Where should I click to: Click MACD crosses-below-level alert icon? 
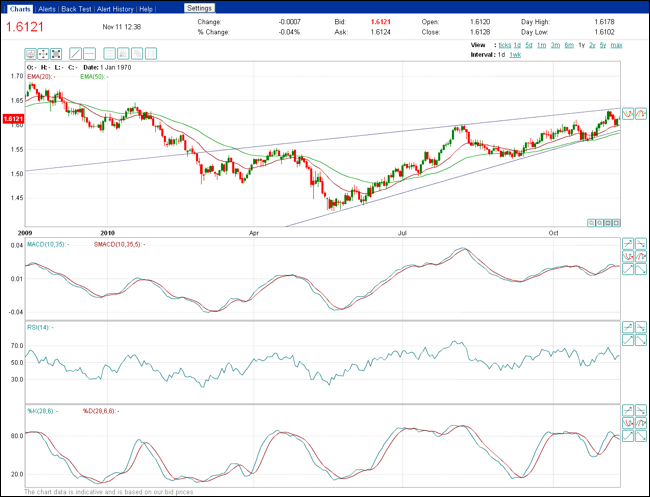[x=641, y=244]
